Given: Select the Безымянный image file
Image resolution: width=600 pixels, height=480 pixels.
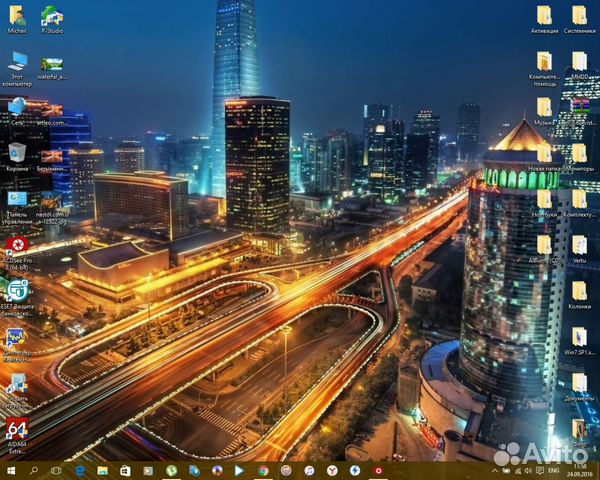Looking at the screenshot, I should tap(51, 160).
